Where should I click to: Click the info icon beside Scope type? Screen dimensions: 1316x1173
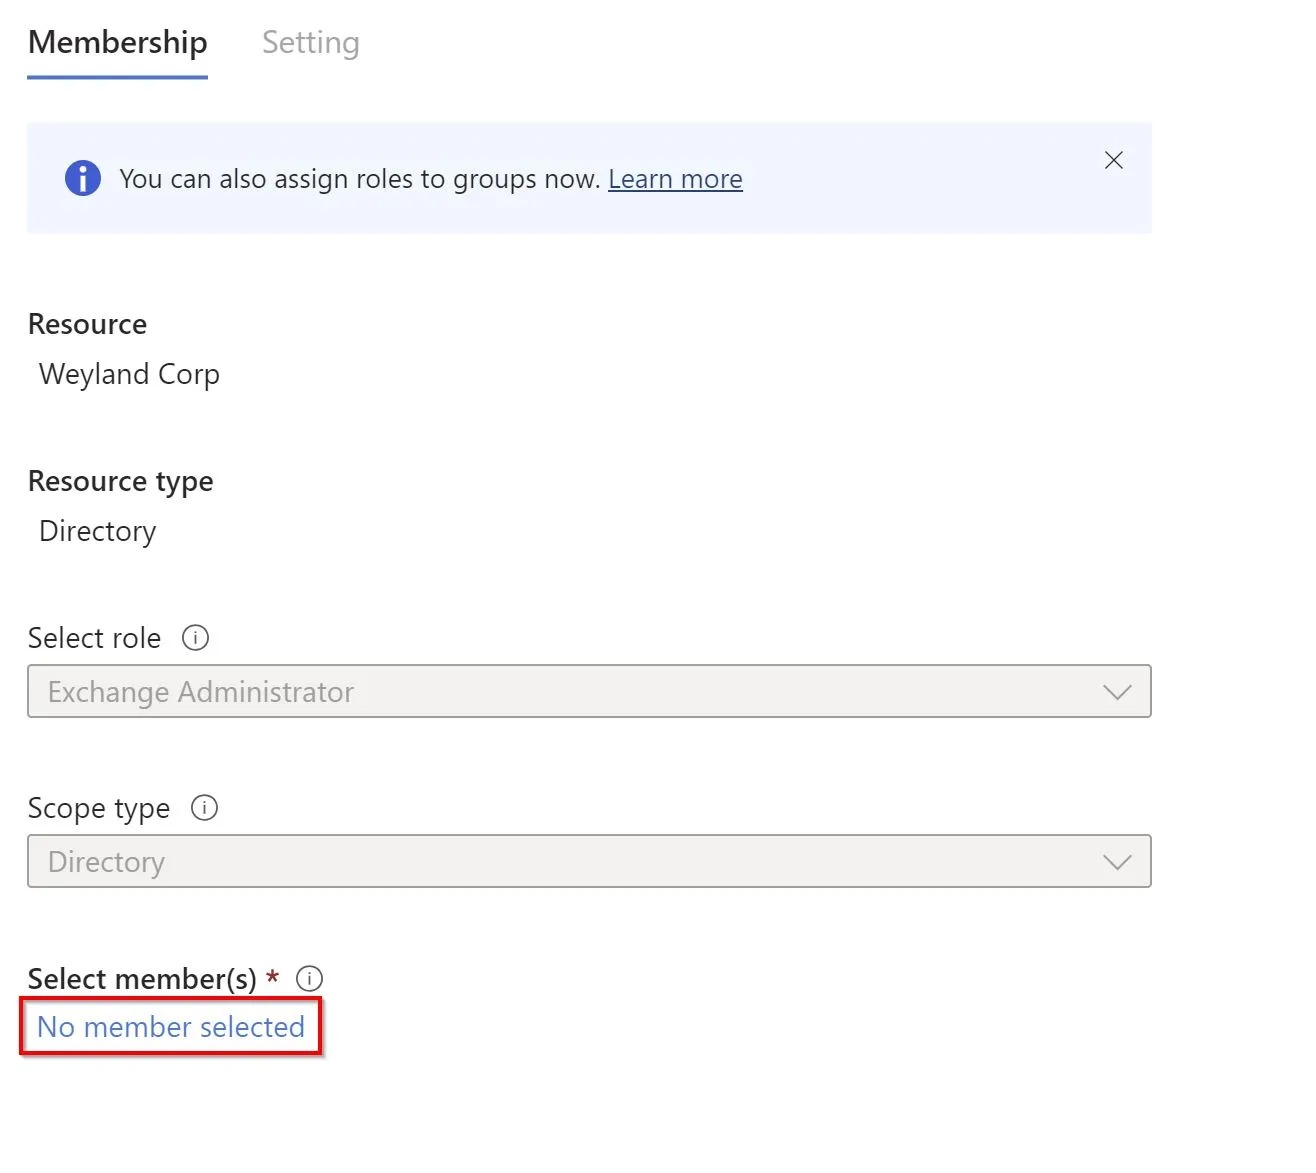pyautogui.click(x=204, y=808)
